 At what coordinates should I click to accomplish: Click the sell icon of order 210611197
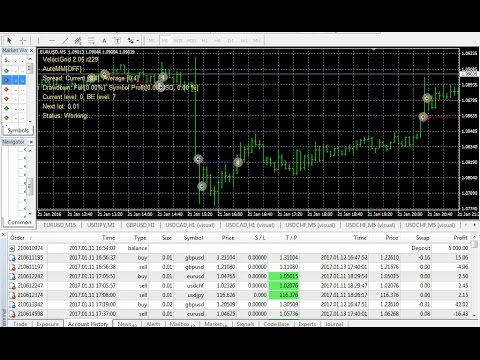tap(12, 267)
